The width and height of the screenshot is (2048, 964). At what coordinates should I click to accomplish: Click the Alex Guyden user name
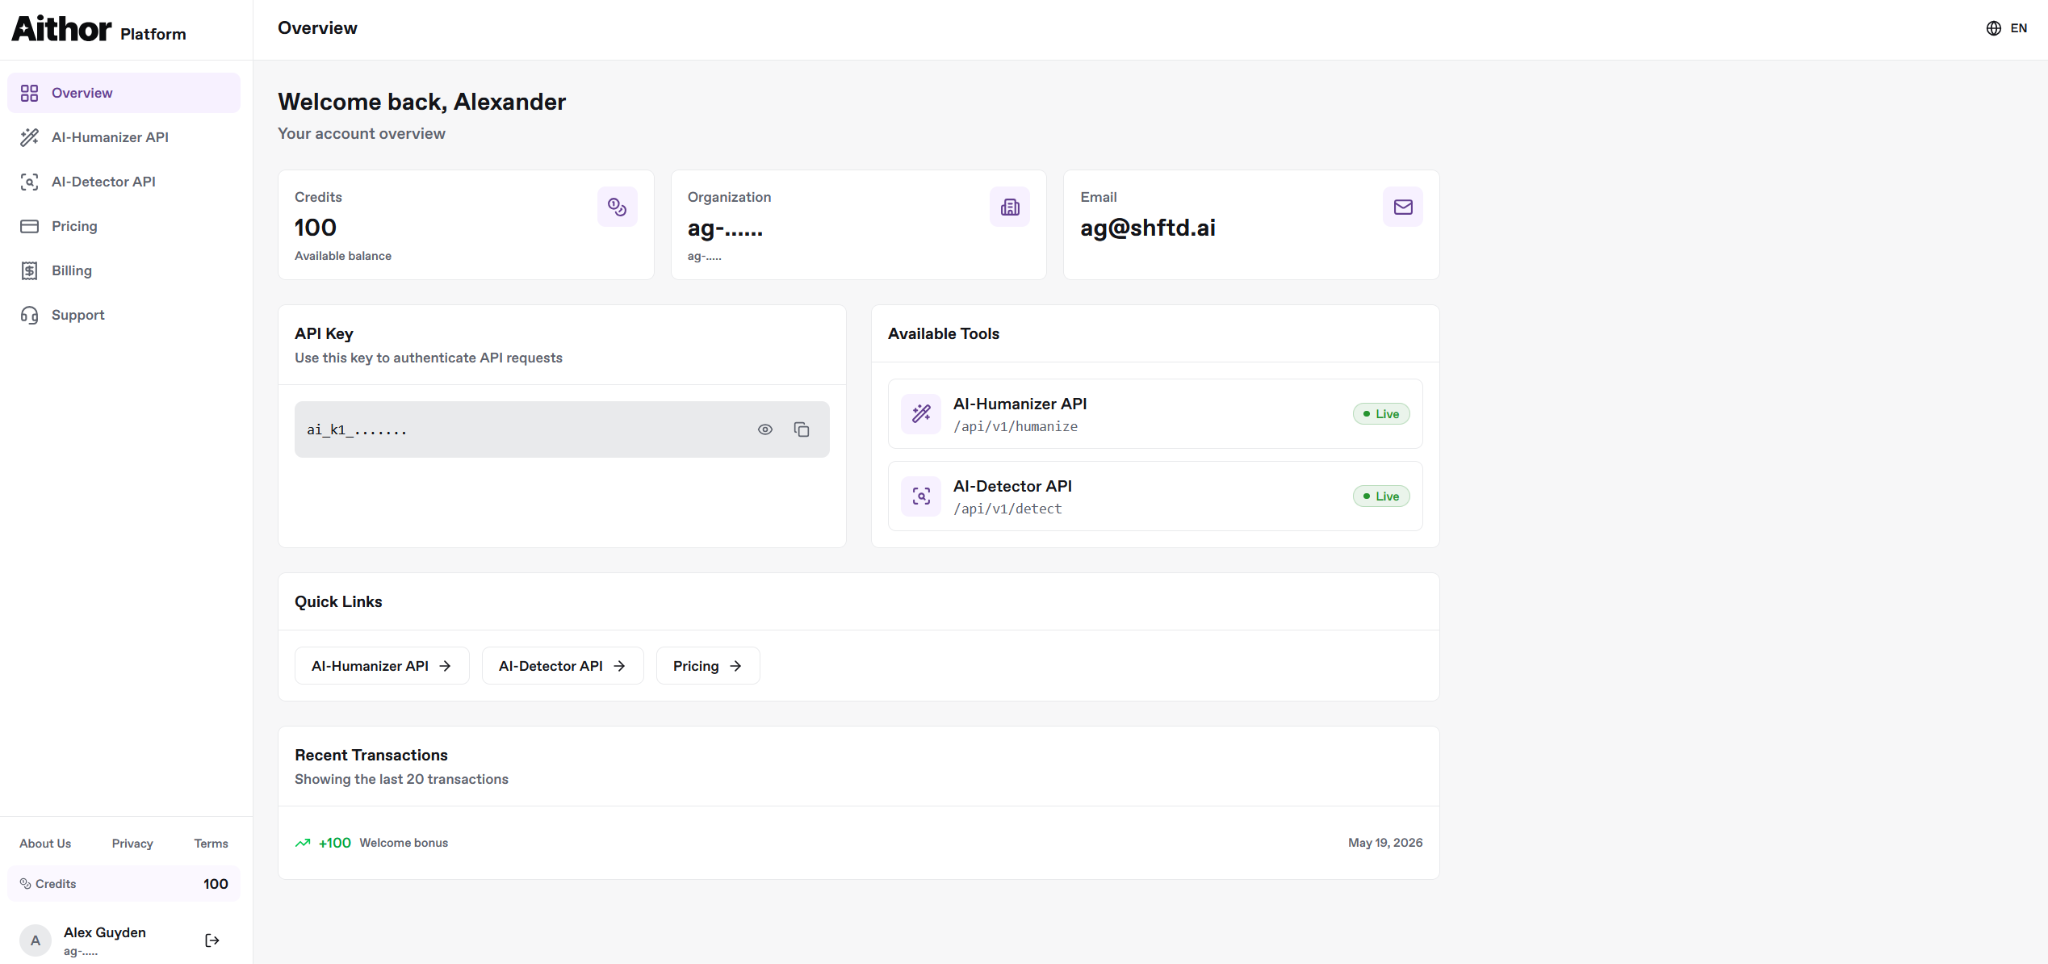click(x=105, y=932)
